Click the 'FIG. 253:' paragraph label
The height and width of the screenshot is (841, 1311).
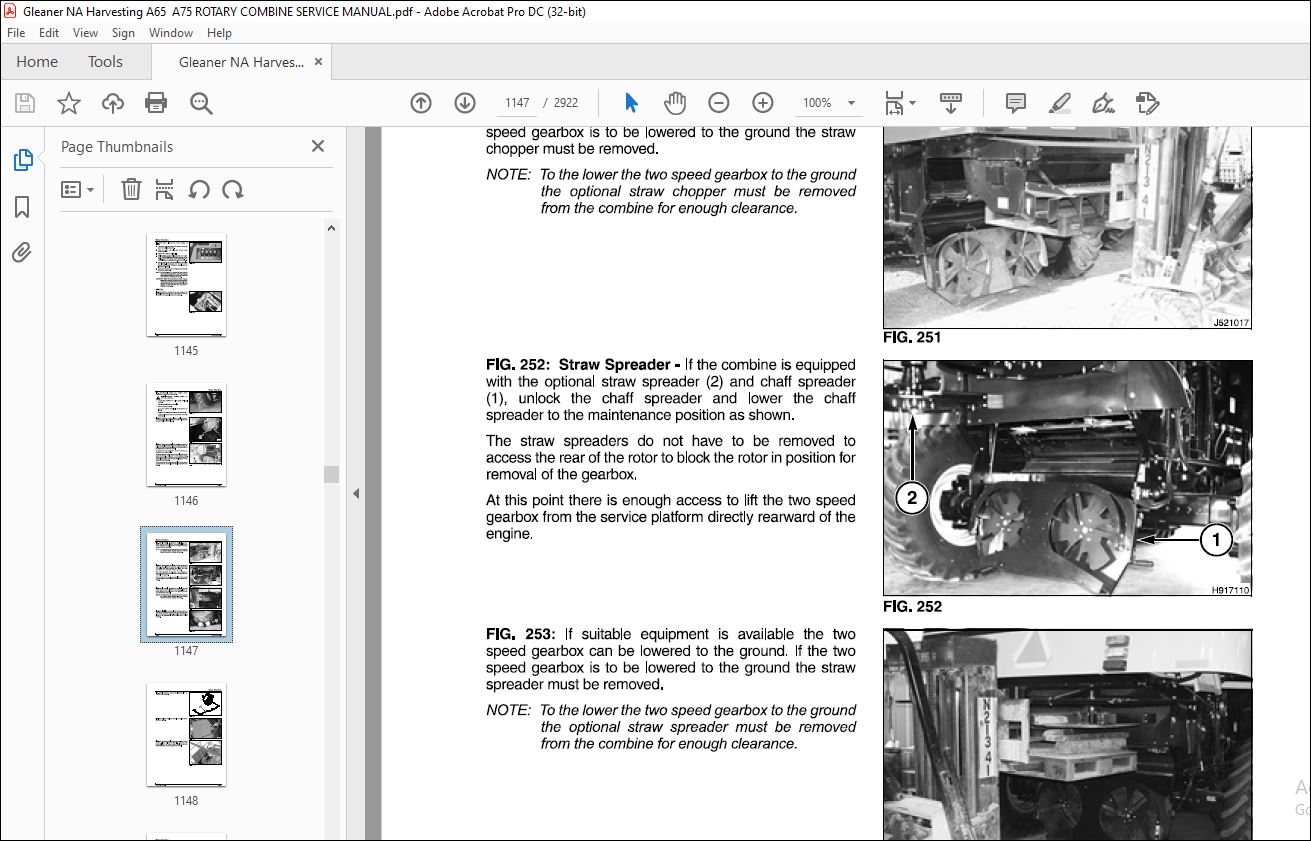coord(521,634)
